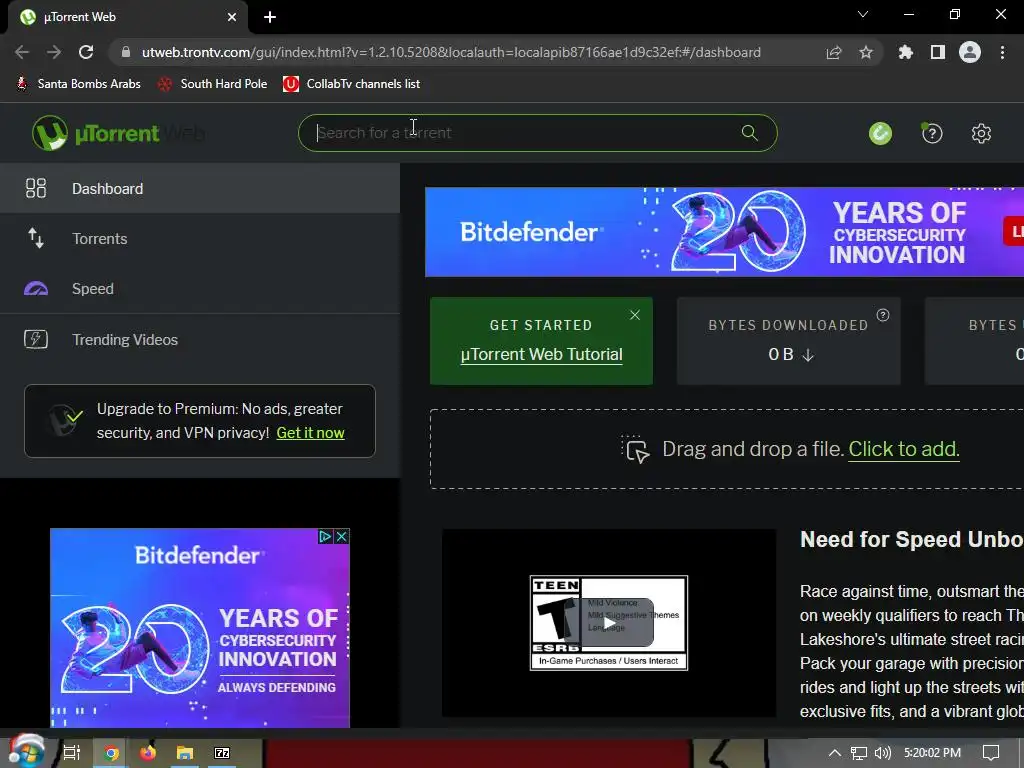This screenshot has width=1024, height=768.
Task: Play the Need for Speed video
Action: pyautogui.click(x=609, y=623)
